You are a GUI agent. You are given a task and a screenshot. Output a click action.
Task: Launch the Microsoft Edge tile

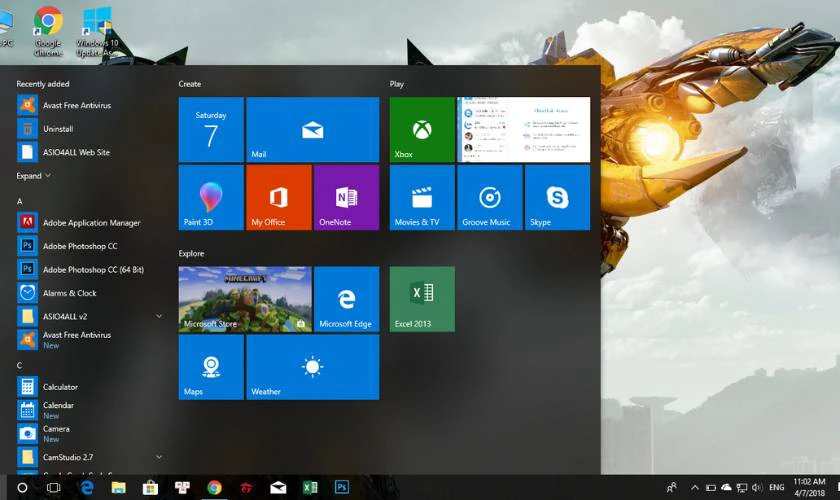pyautogui.click(x=347, y=299)
